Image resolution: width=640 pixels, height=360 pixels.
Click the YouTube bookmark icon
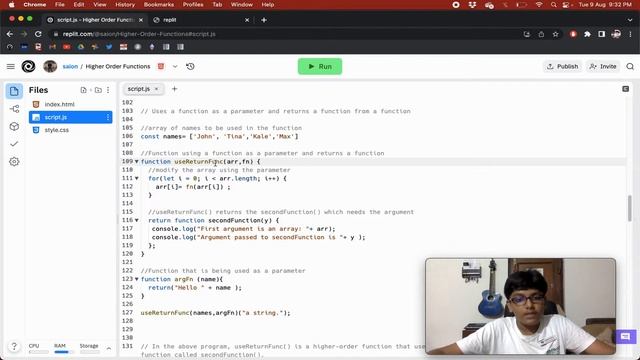(67, 47)
